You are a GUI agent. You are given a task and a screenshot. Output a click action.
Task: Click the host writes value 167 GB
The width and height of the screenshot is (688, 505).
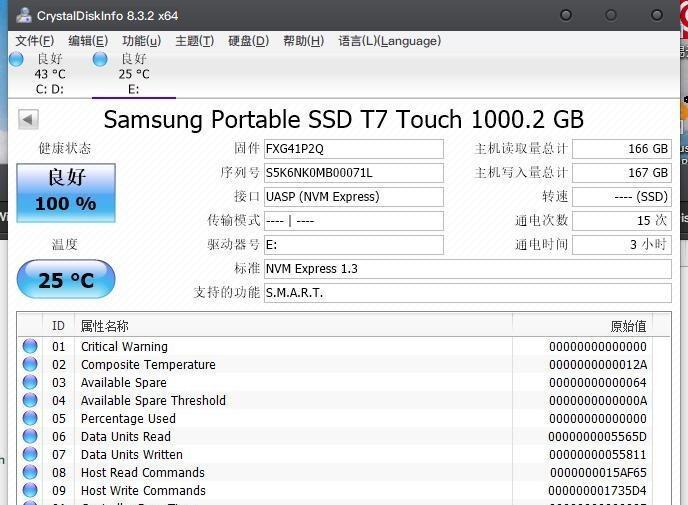pos(622,173)
